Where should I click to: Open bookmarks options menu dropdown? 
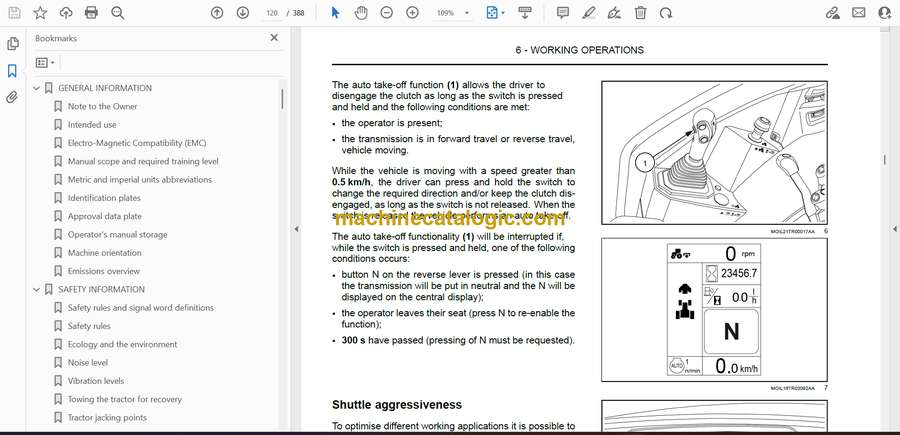click(x=45, y=63)
